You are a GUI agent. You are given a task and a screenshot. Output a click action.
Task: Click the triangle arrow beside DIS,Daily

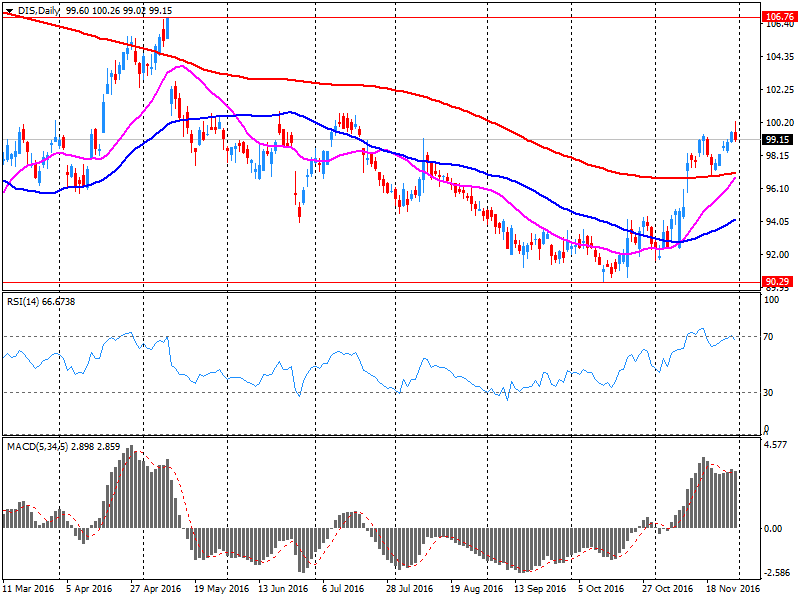(9, 10)
